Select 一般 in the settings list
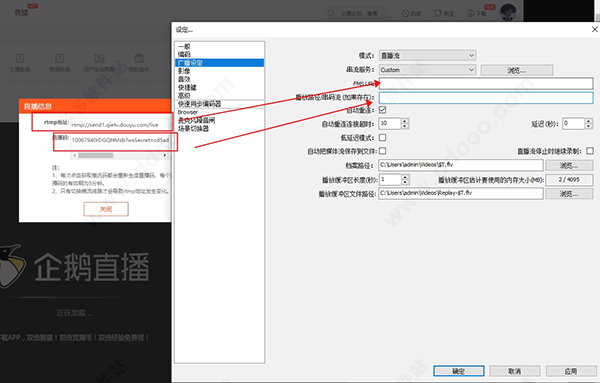This screenshot has height=383, width=600. coord(219,46)
